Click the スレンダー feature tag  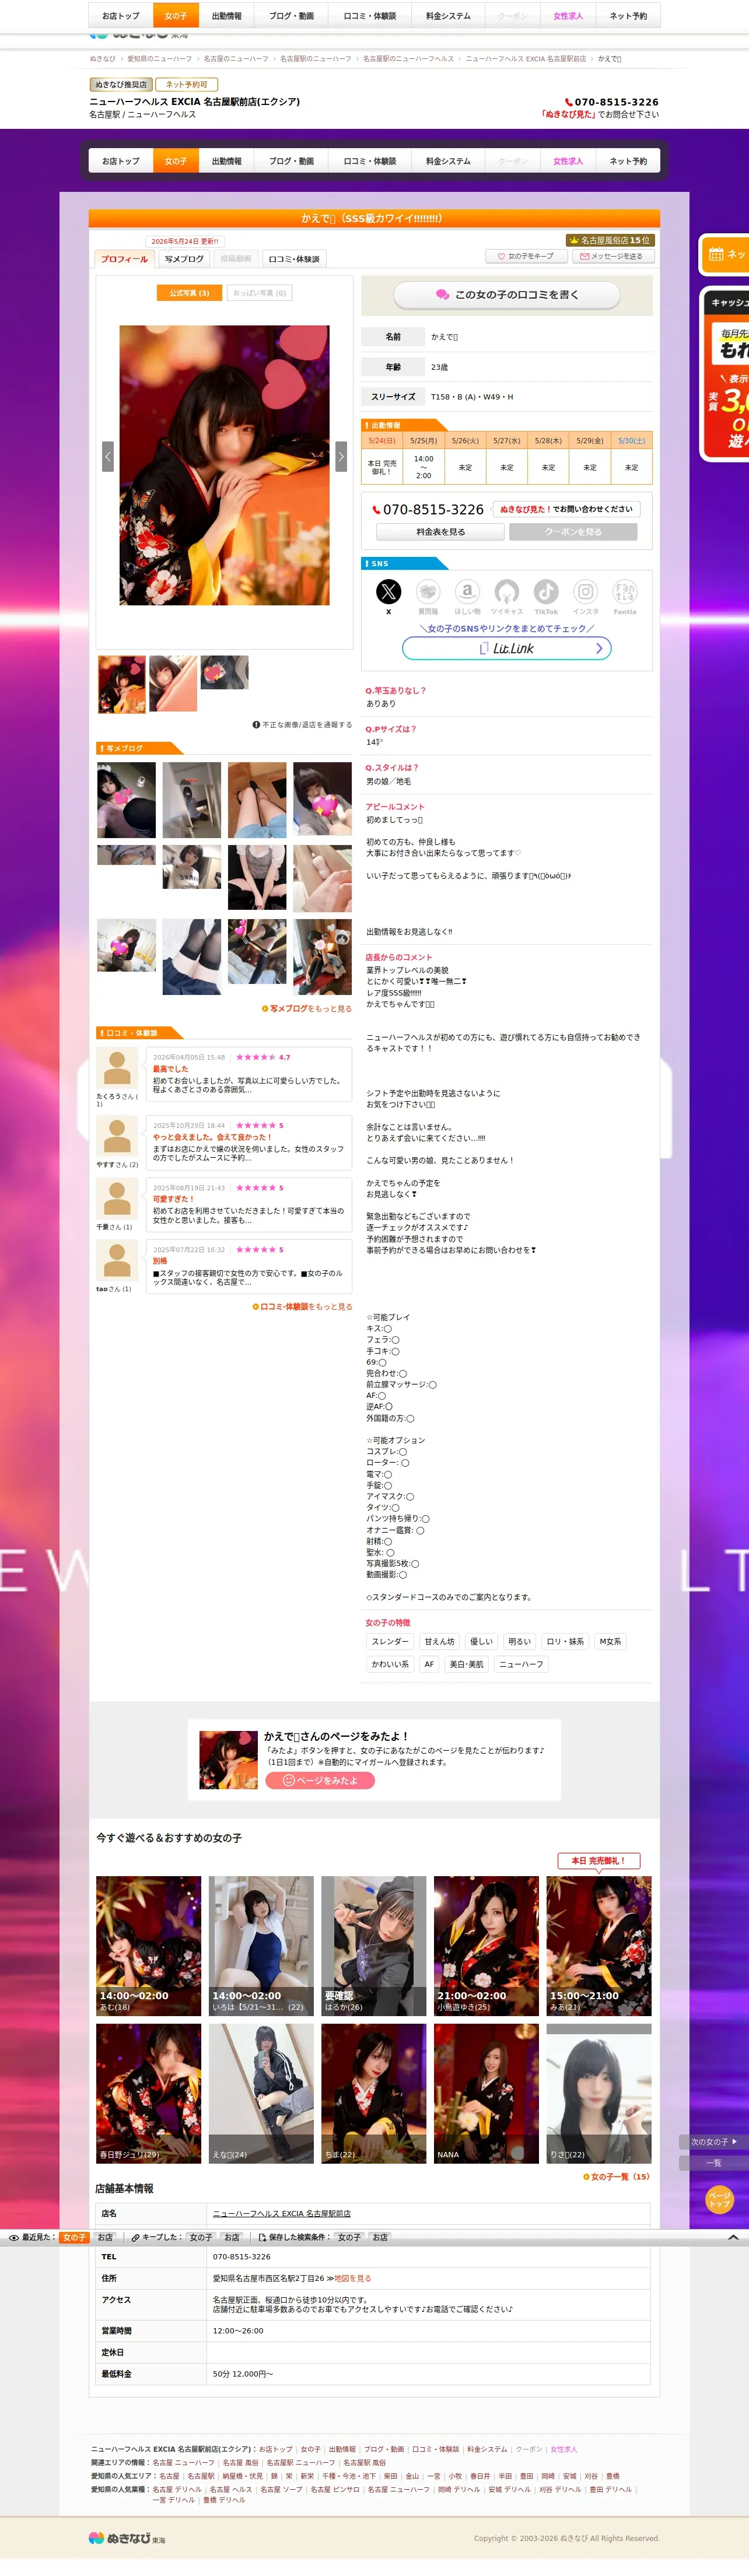tap(390, 1641)
